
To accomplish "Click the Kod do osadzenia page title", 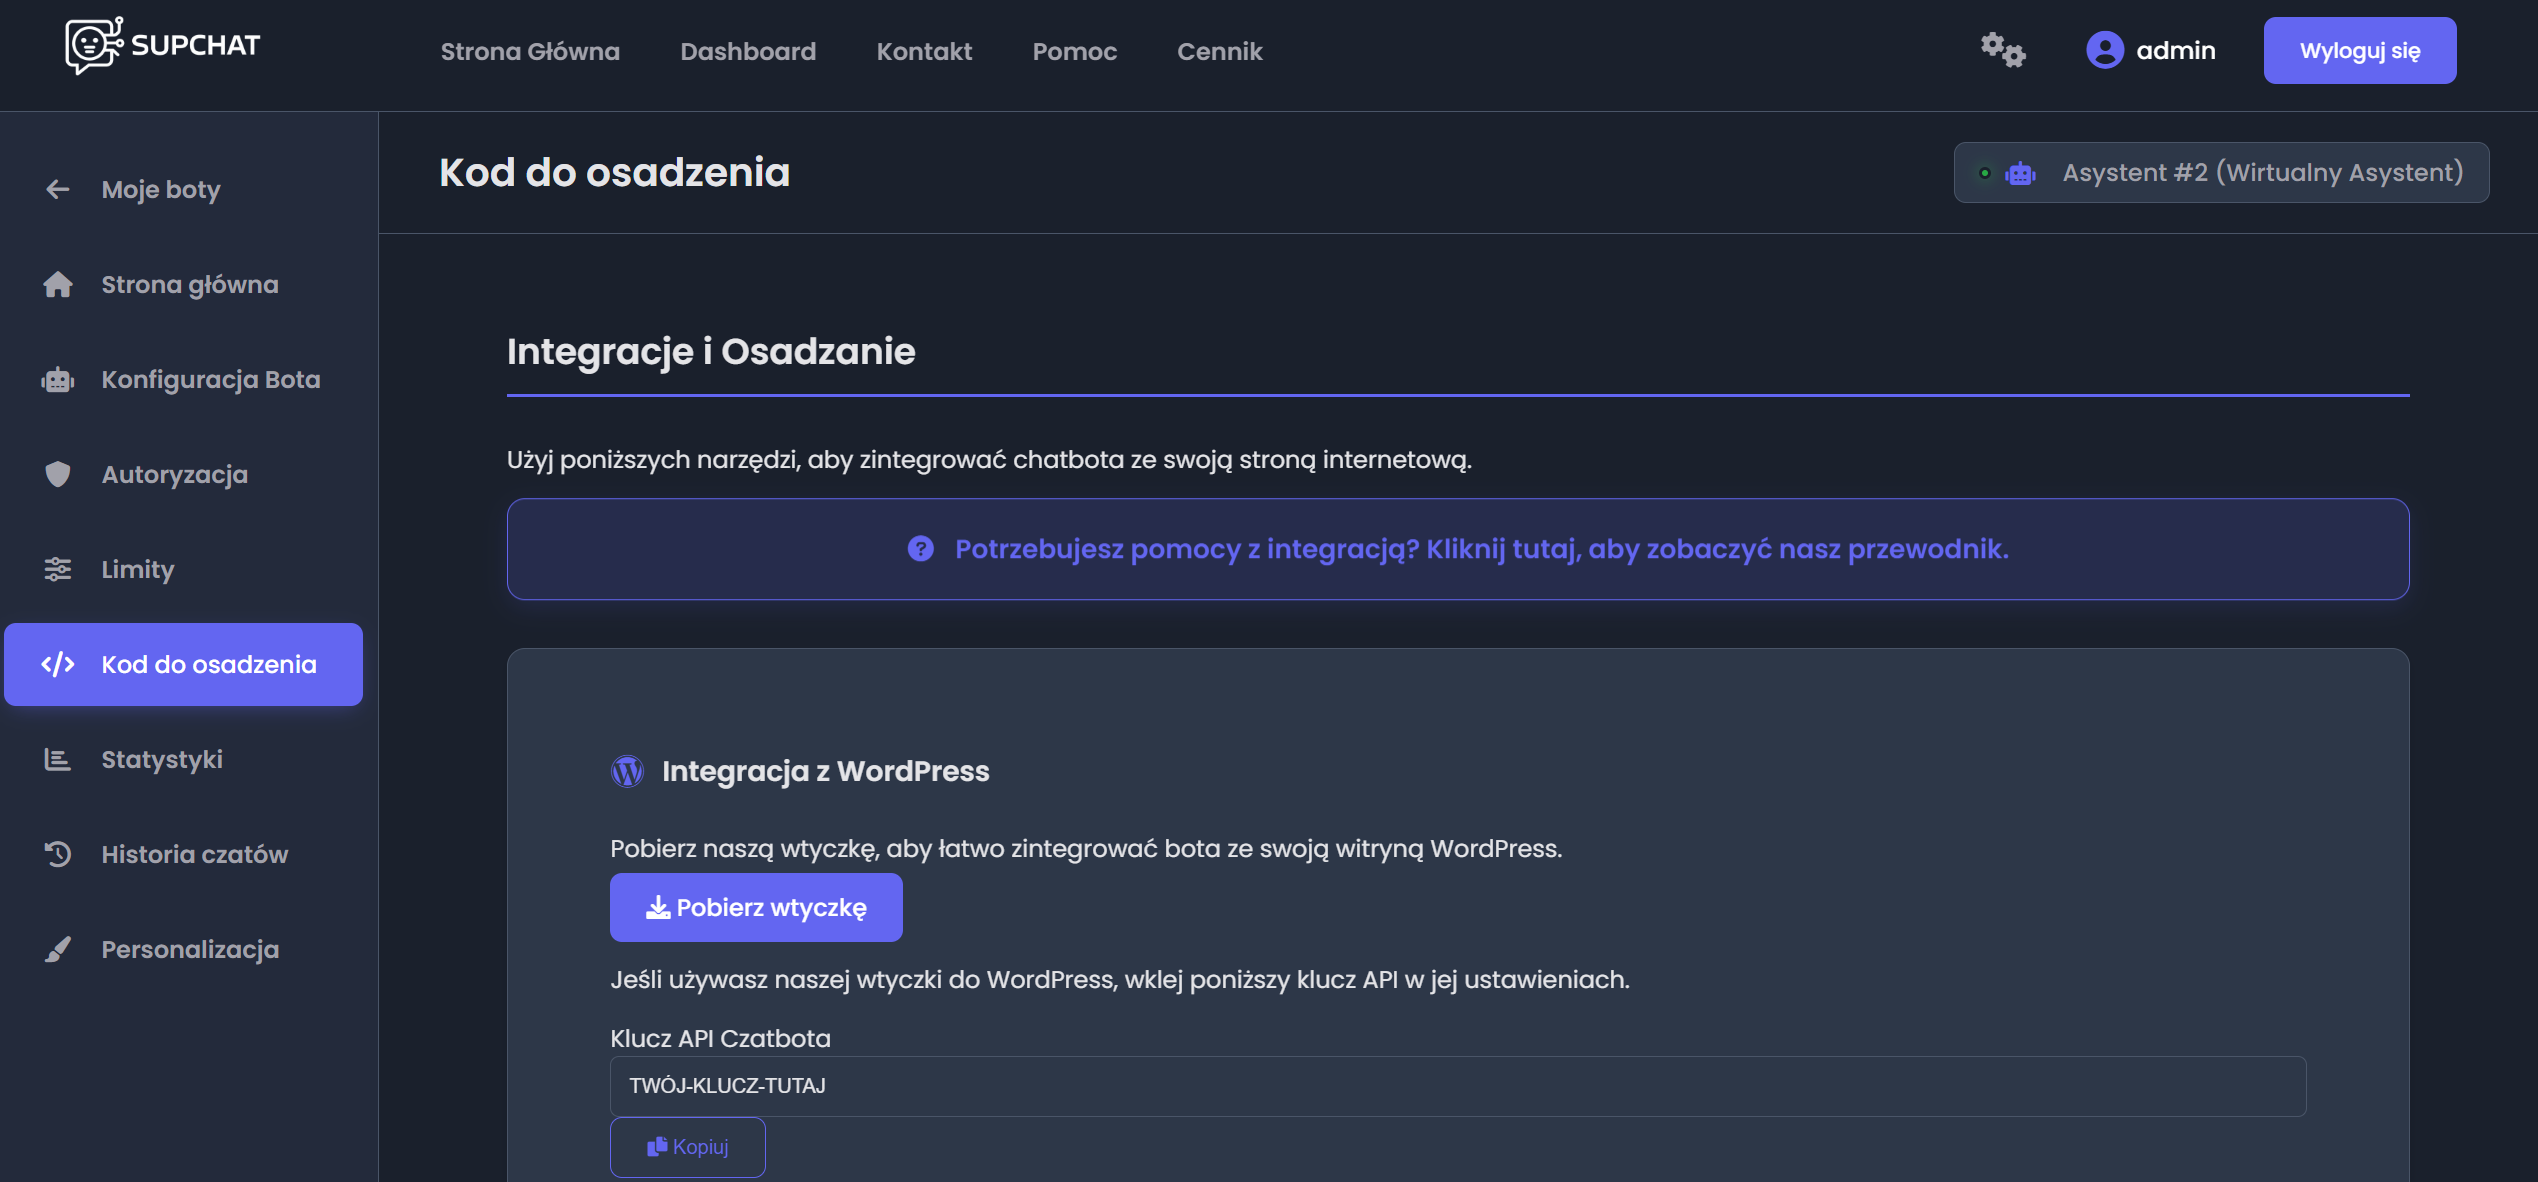I will click(x=614, y=172).
